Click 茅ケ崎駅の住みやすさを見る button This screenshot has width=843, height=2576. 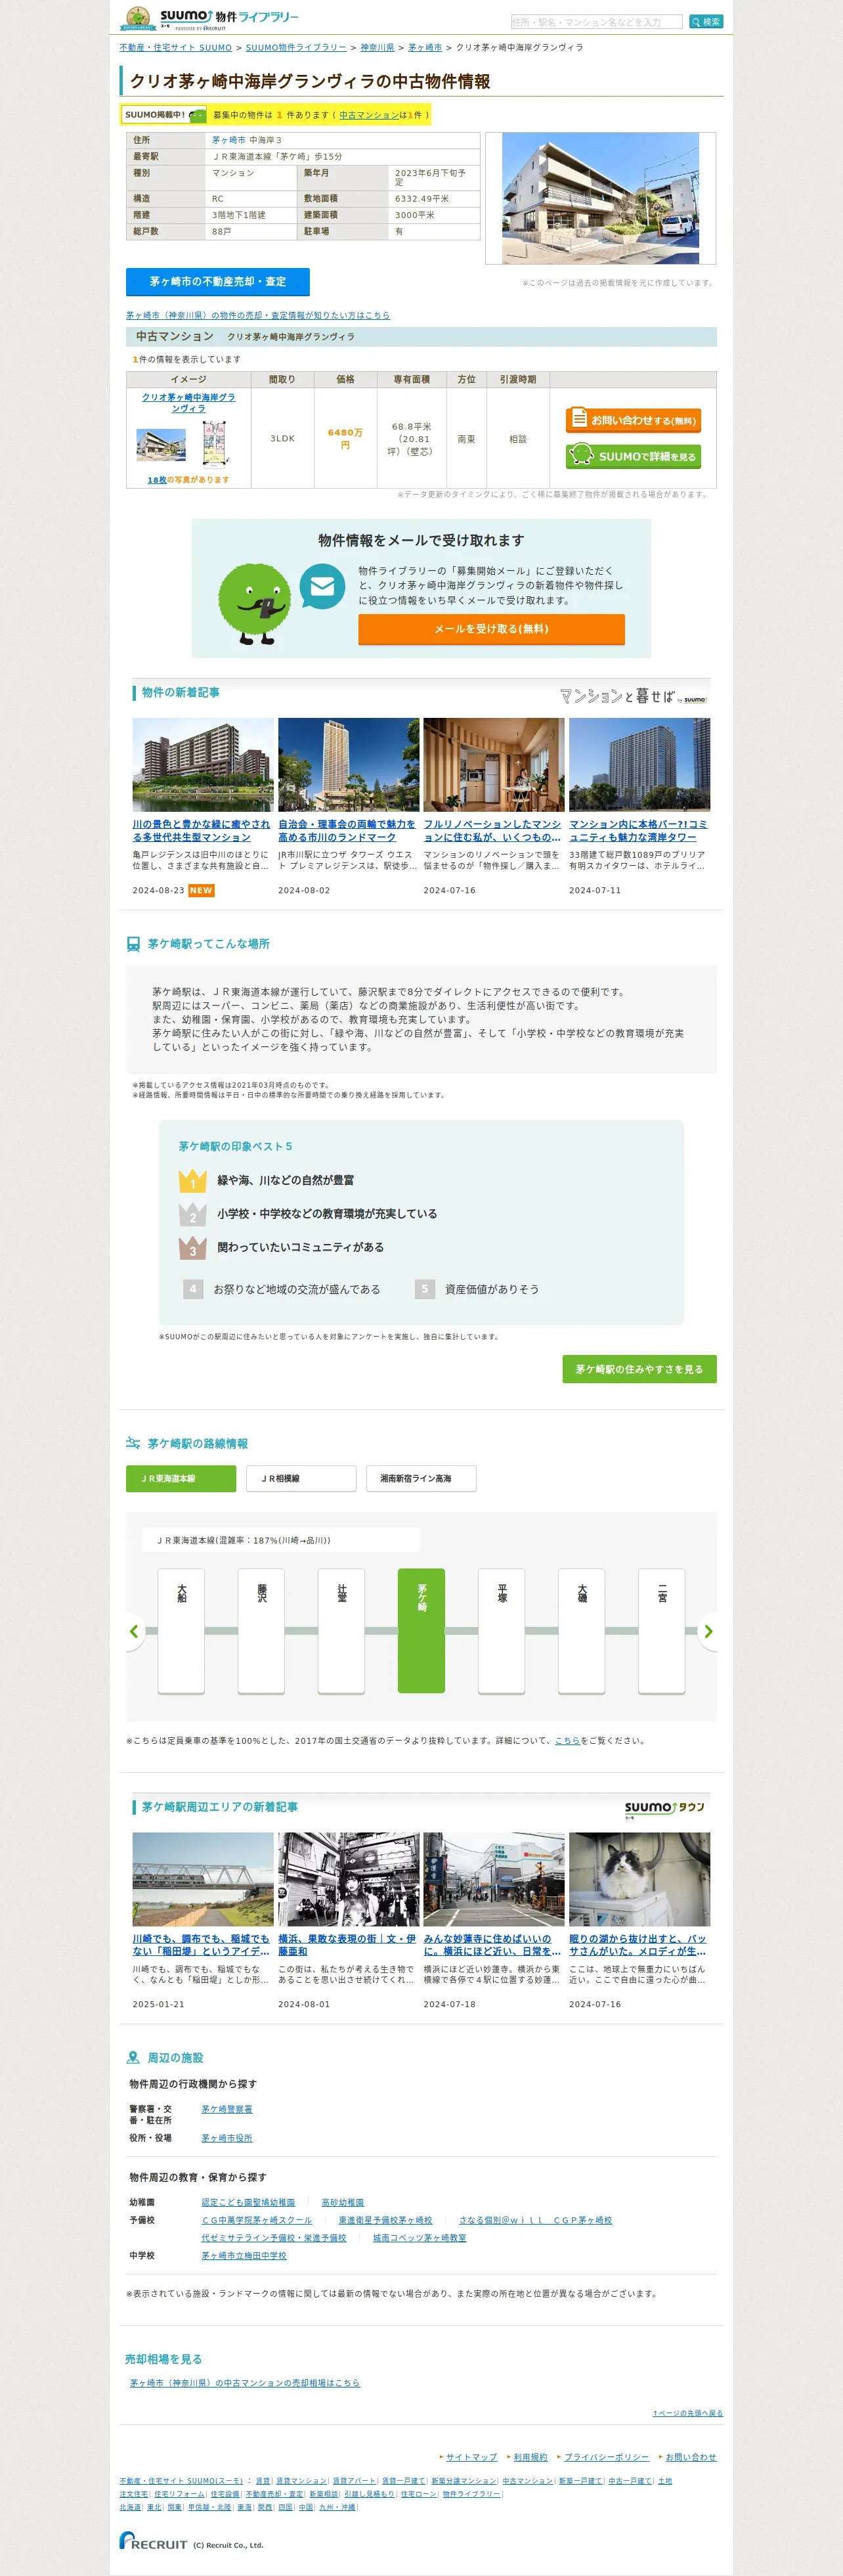[x=639, y=1369]
